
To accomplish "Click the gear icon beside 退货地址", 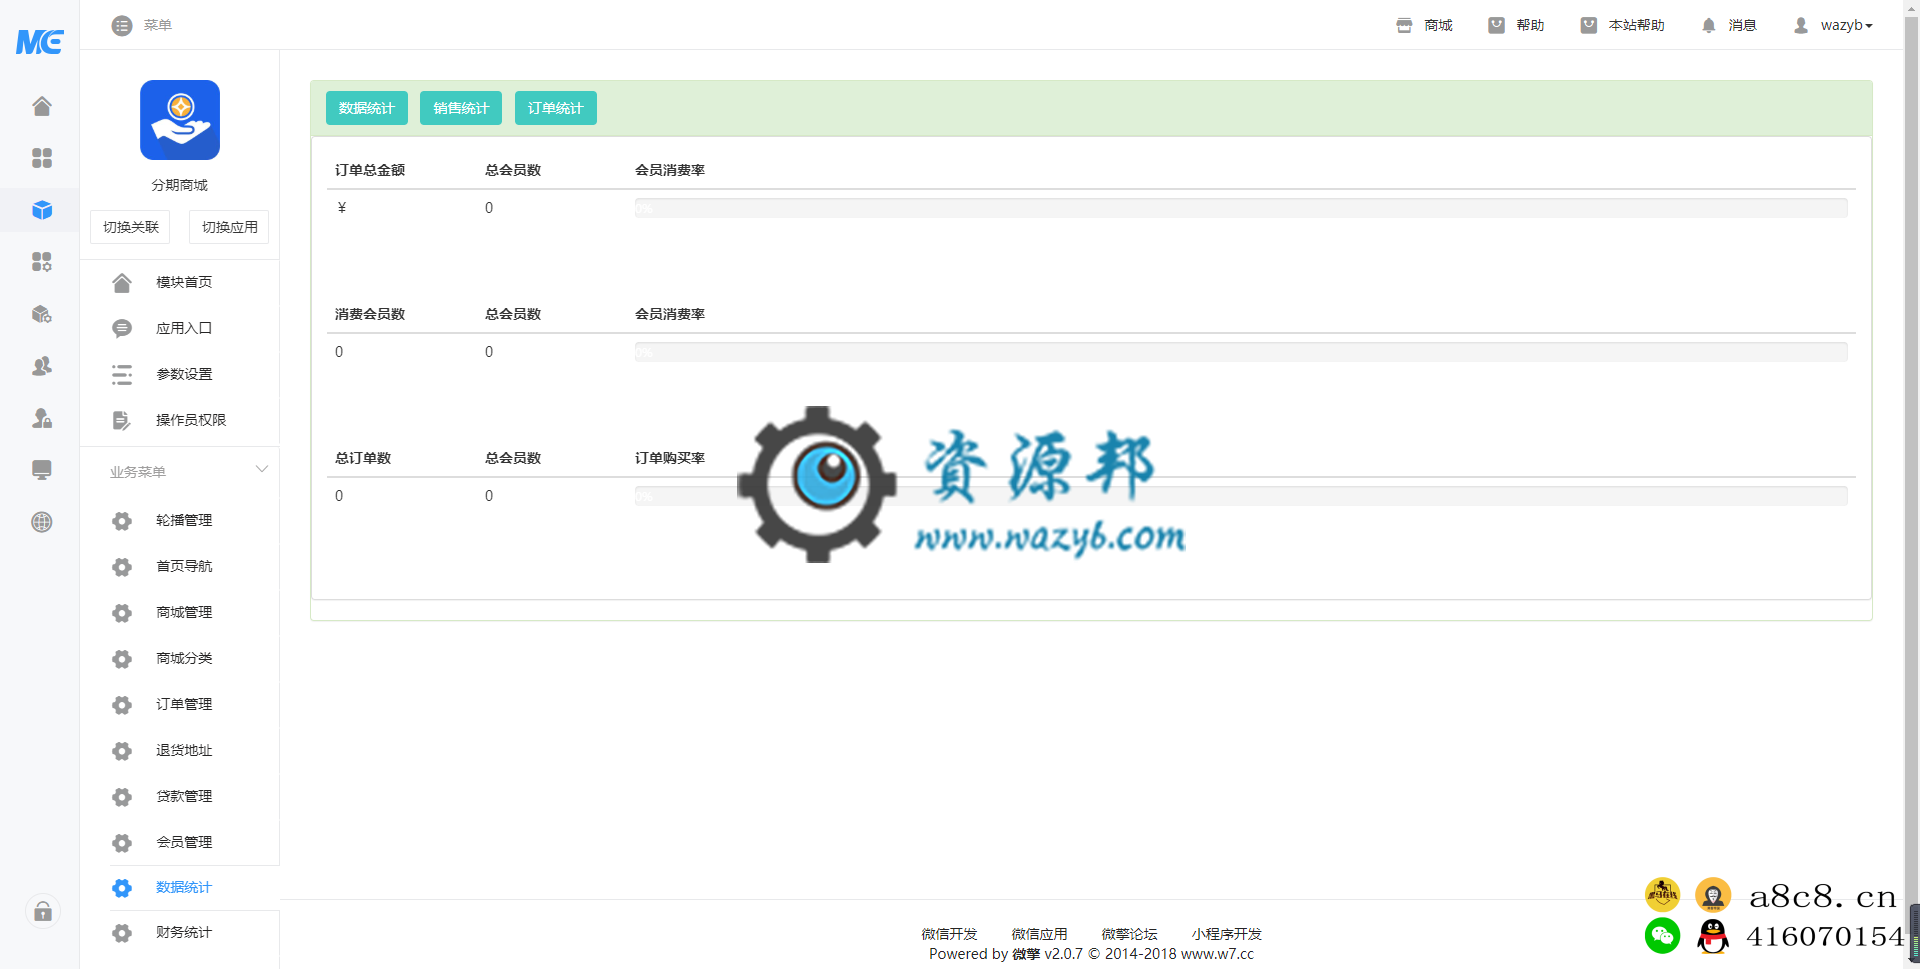I will [x=122, y=751].
